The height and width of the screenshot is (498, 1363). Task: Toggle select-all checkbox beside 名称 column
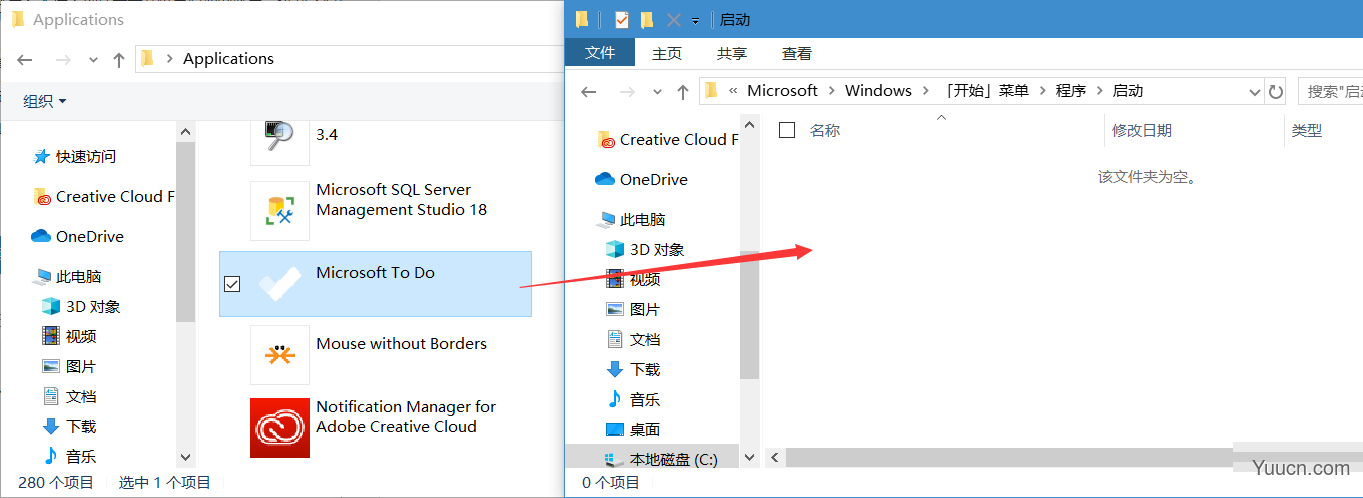(x=787, y=130)
